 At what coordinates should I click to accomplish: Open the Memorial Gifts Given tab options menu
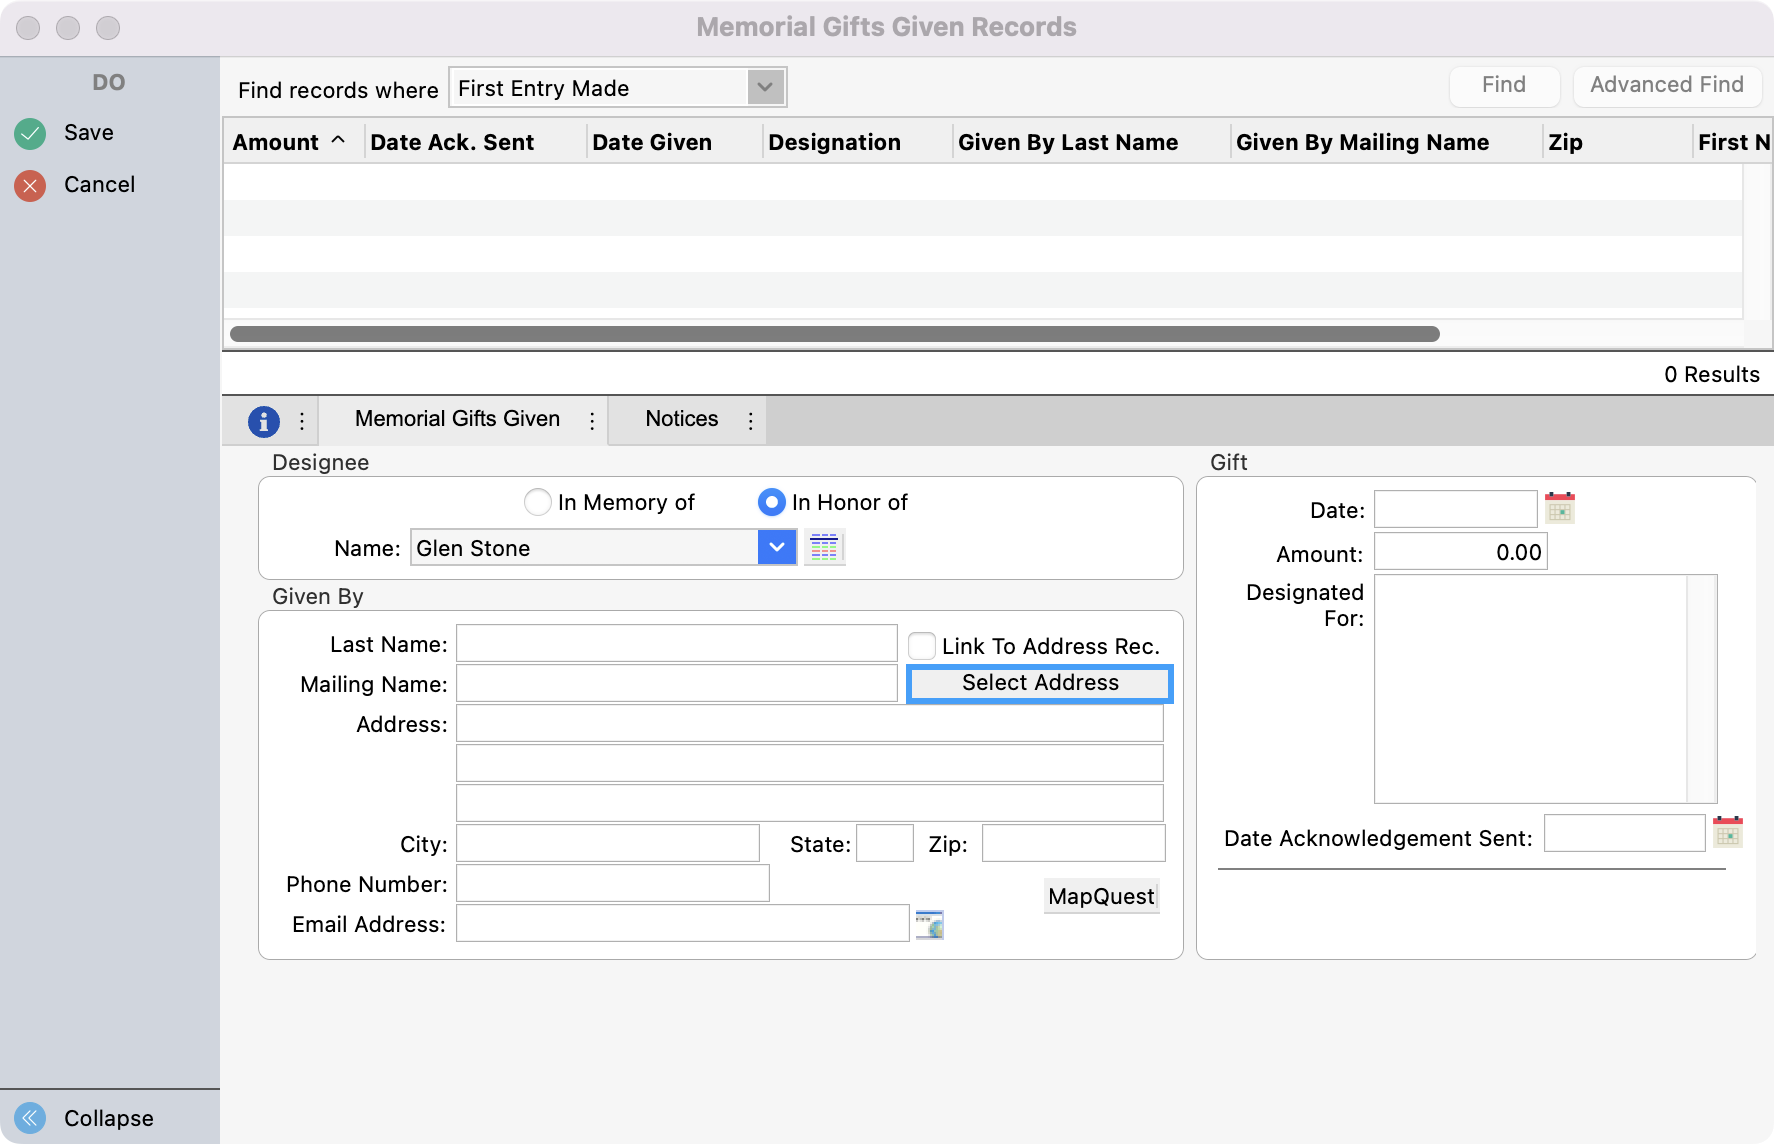point(592,421)
